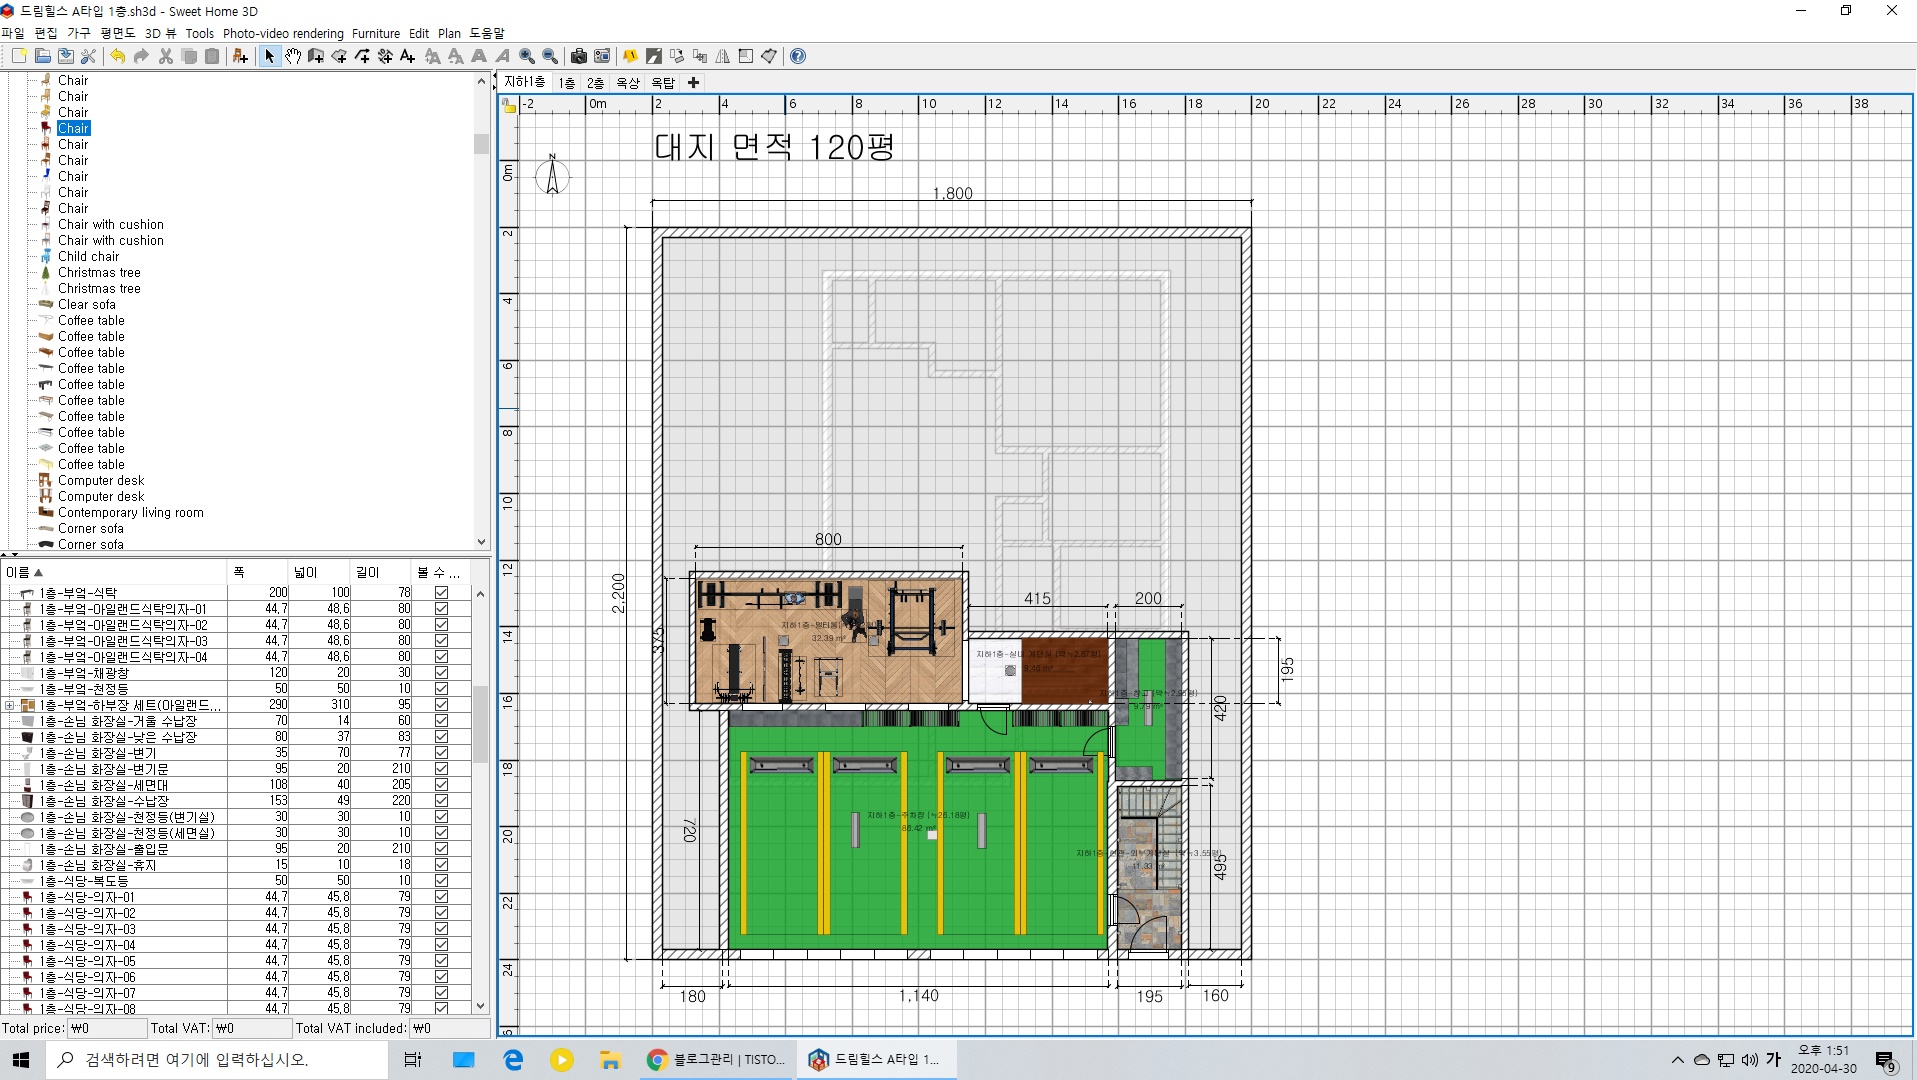Click the plan lock icon at ruler corner
The image size is (1917, 1080).
coord(509,106)
